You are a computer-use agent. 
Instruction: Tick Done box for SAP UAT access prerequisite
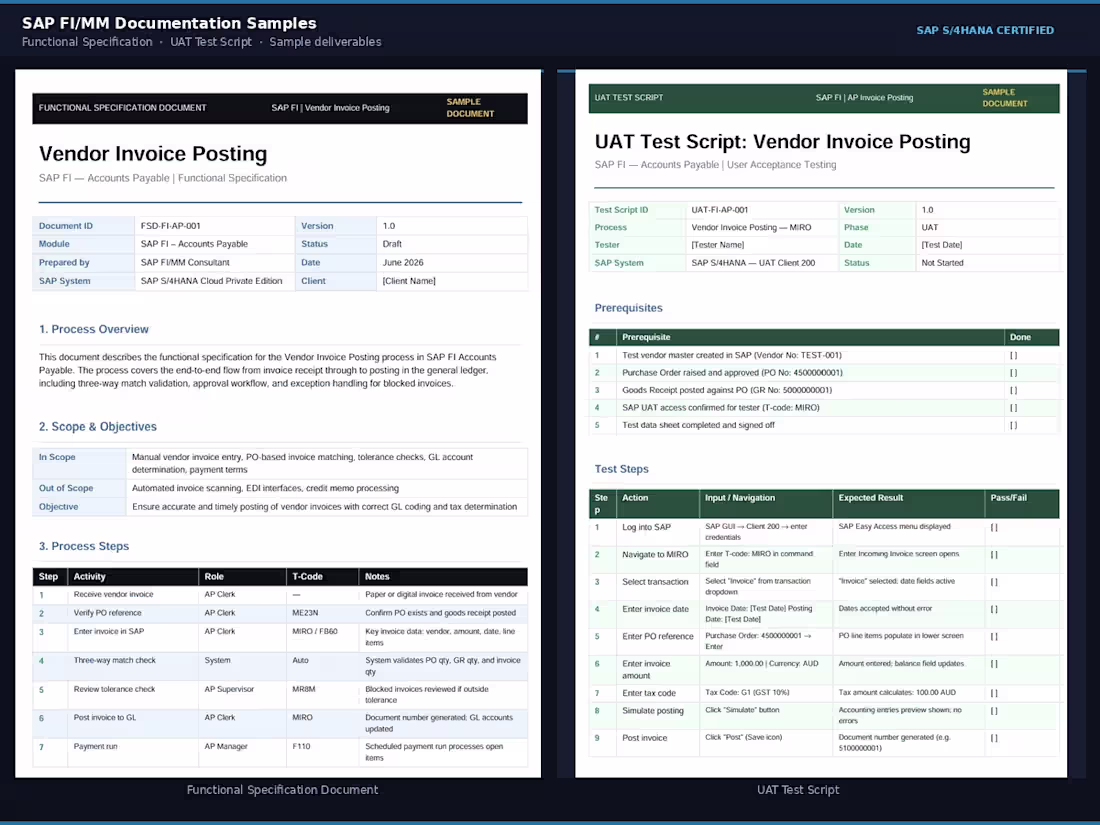tap(1013, 408)
